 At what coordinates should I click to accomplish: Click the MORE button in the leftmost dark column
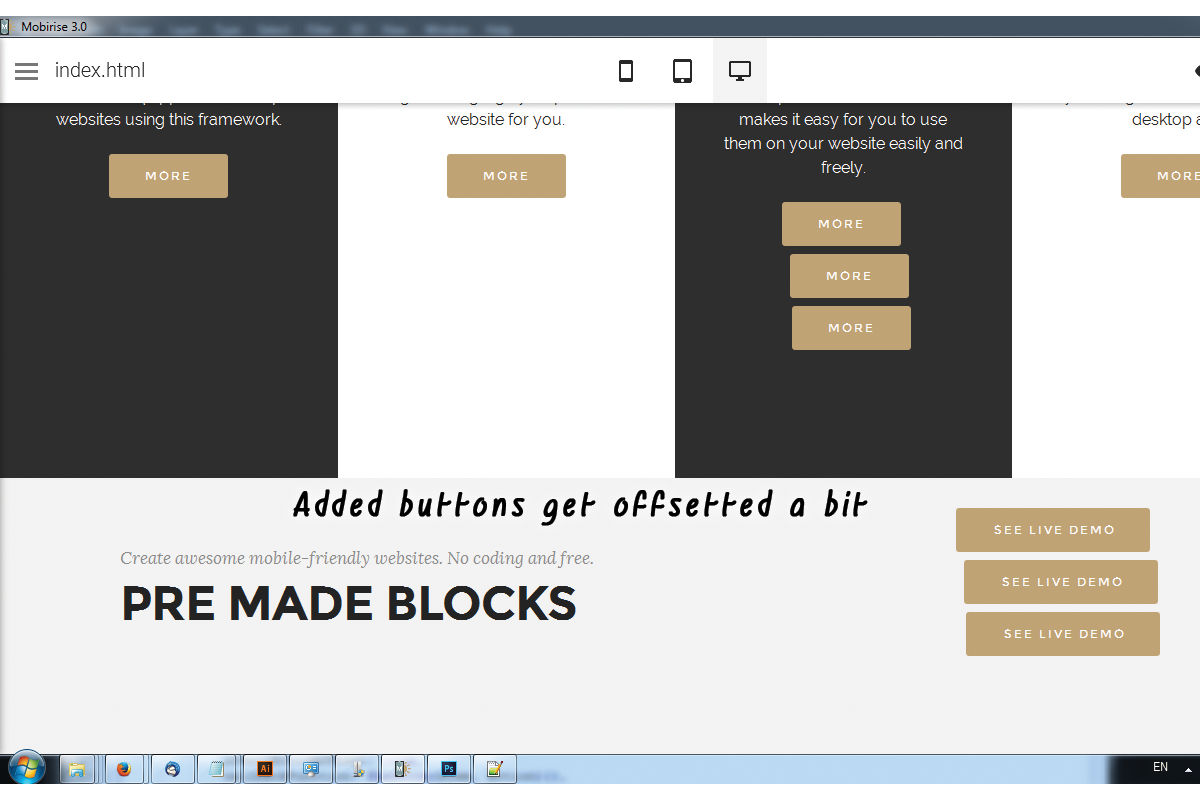pos(168,175)
